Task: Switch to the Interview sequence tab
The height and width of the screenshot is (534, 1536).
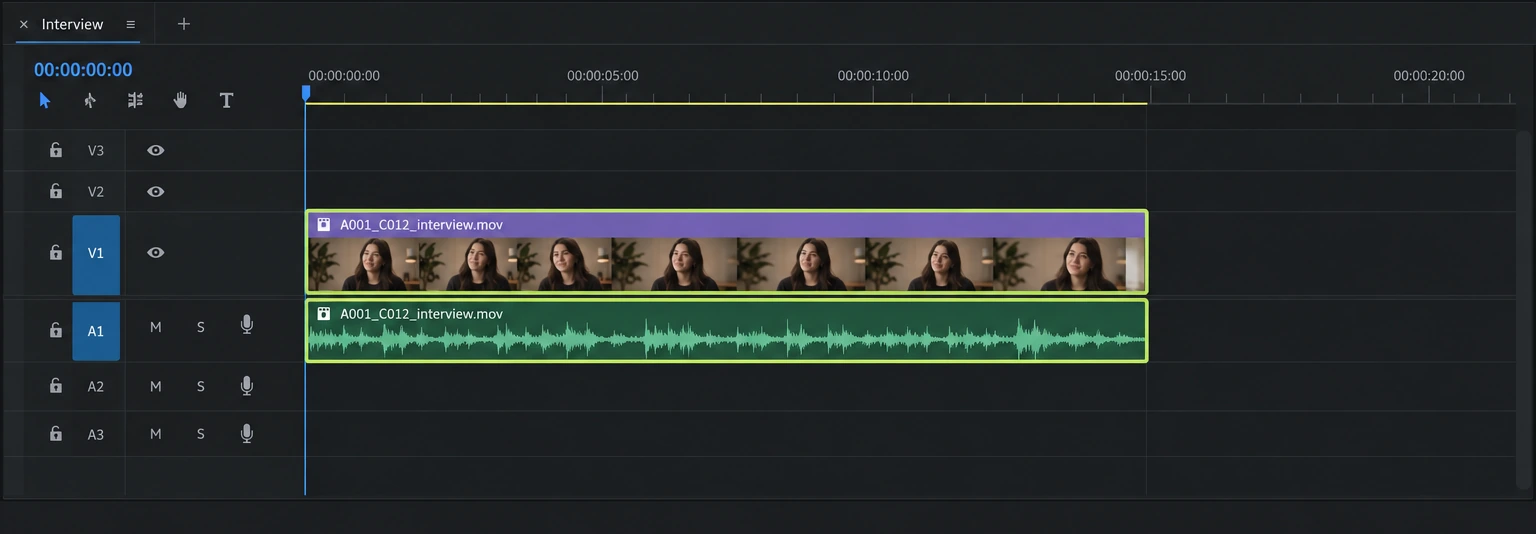Action: coord(72,24)
